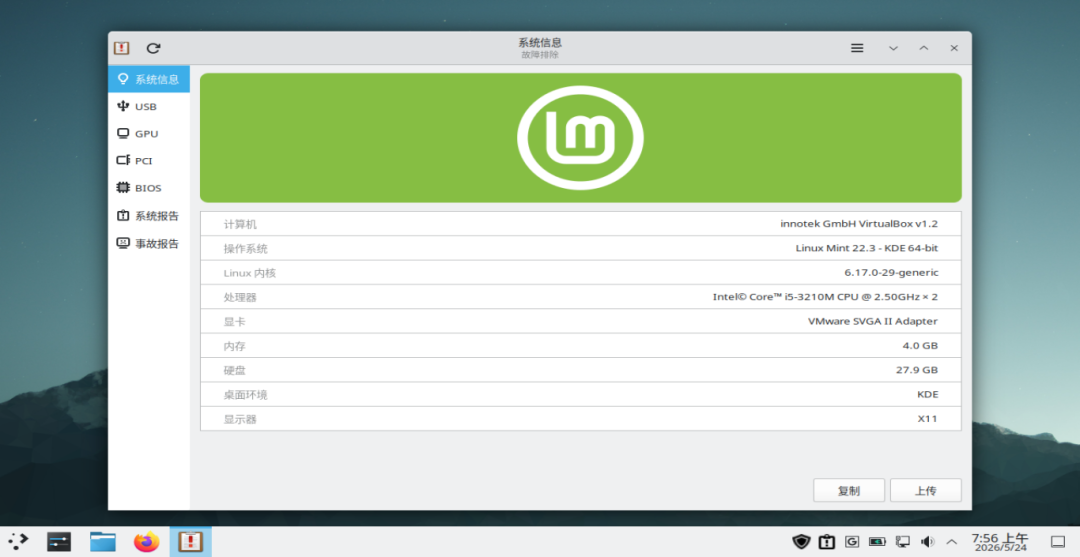Select the display server value 'X11'

point(927,419)
